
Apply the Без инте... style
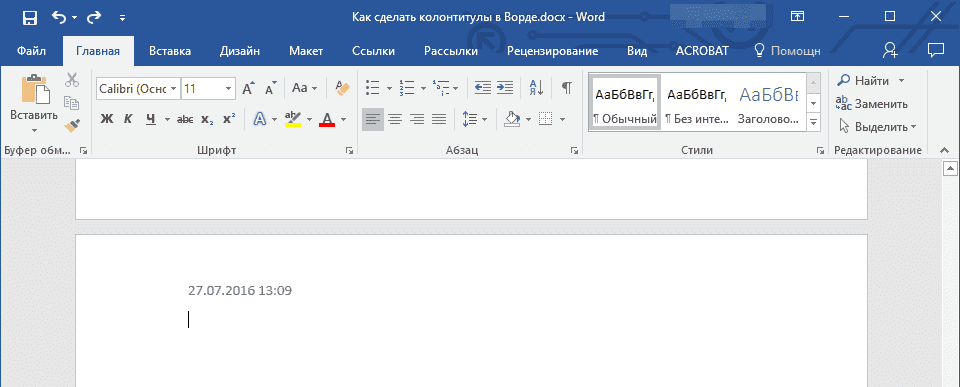697,103
